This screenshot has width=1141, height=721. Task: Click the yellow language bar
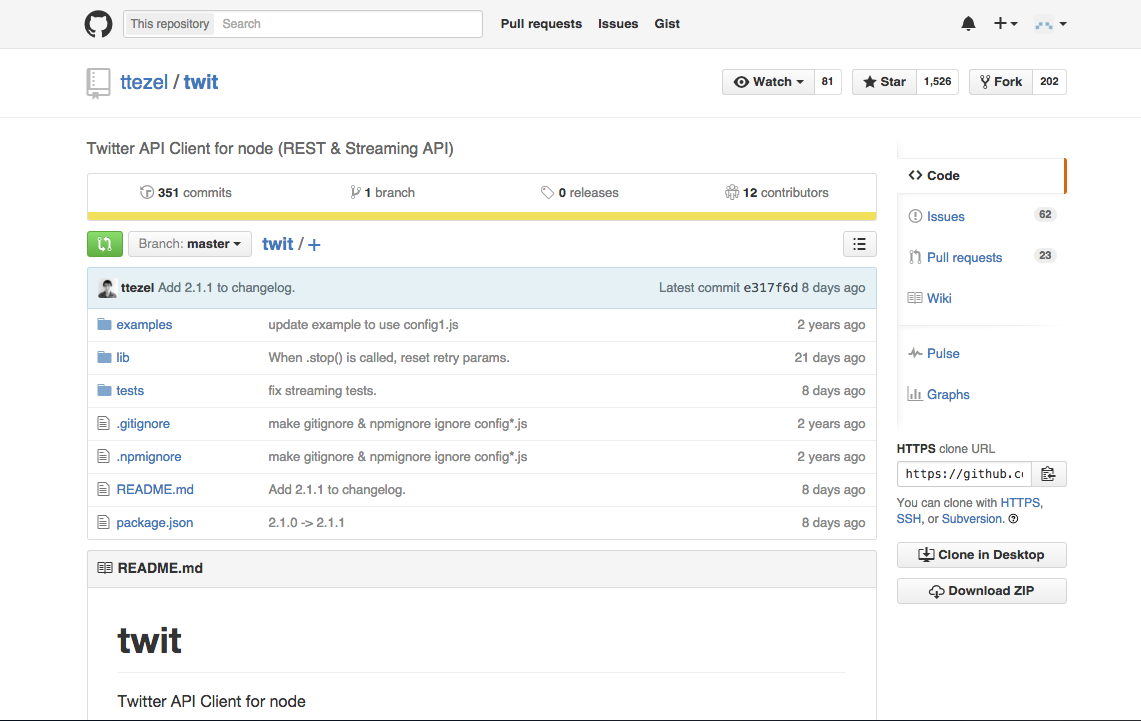[482, 216]
